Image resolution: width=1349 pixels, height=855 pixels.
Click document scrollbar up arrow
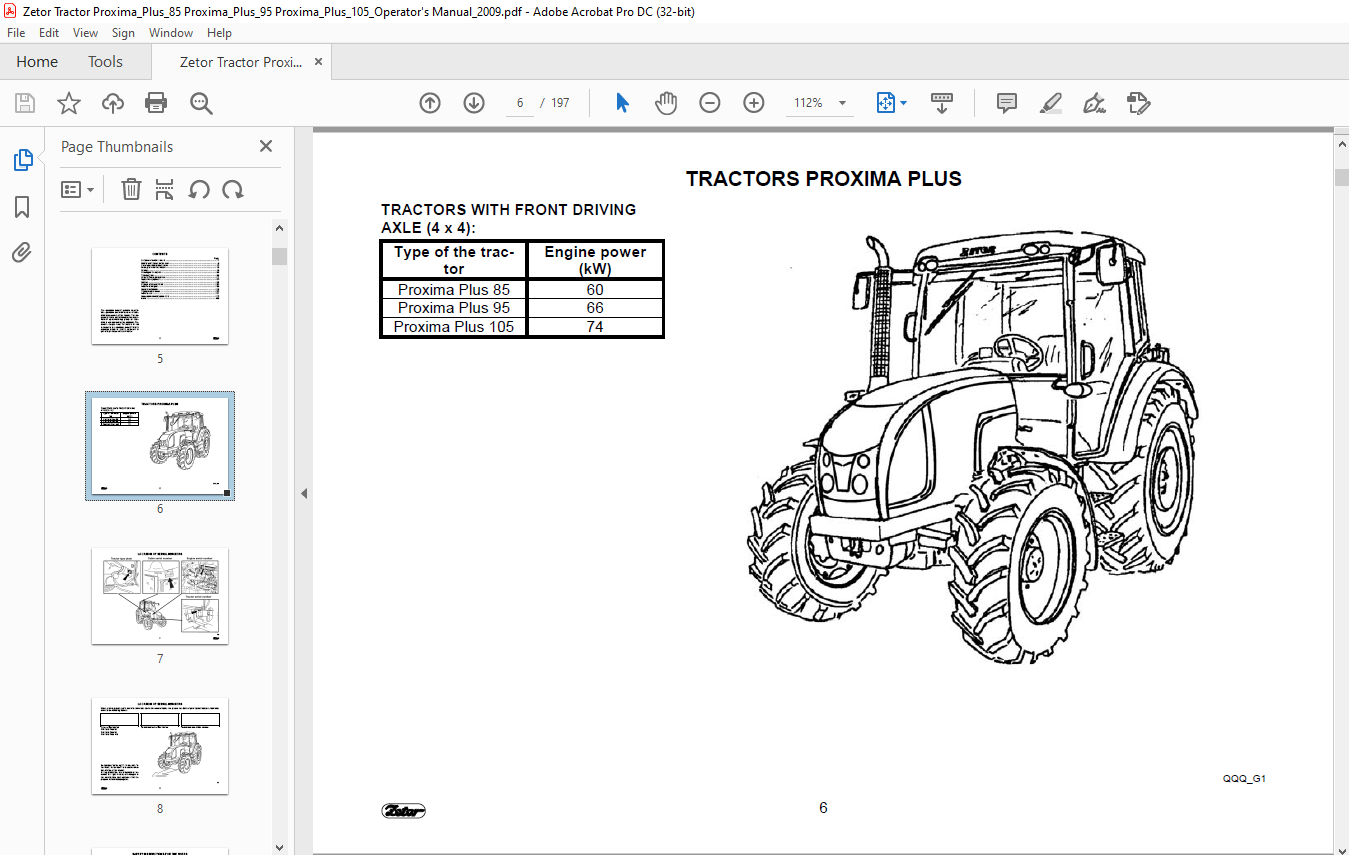tap(1341, 143)
